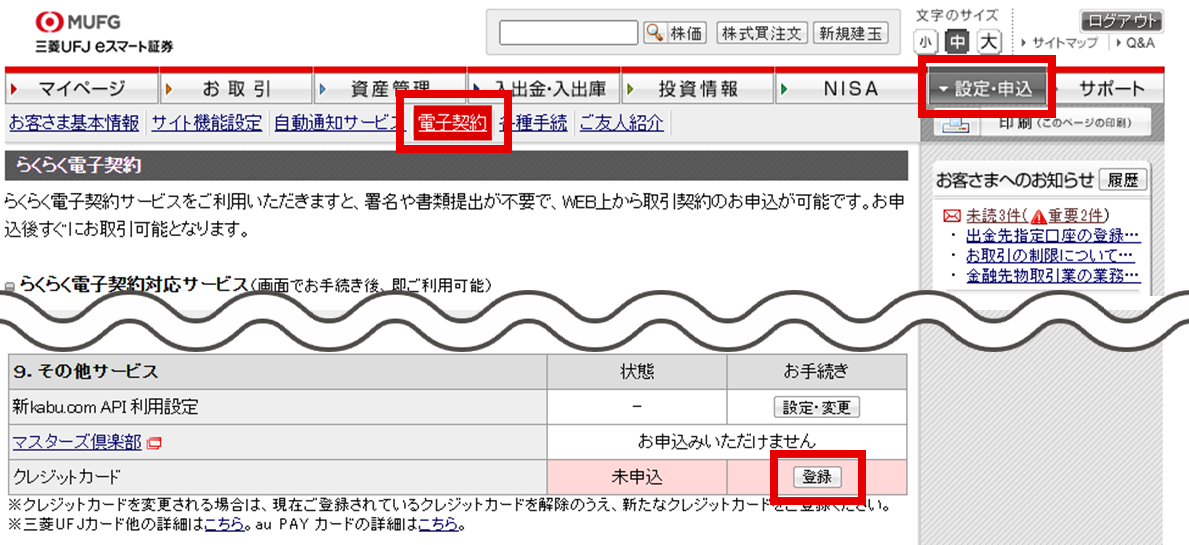The image size is (1189, 545).
Task: Set text size to small (小)
Action: click(926, 42)
